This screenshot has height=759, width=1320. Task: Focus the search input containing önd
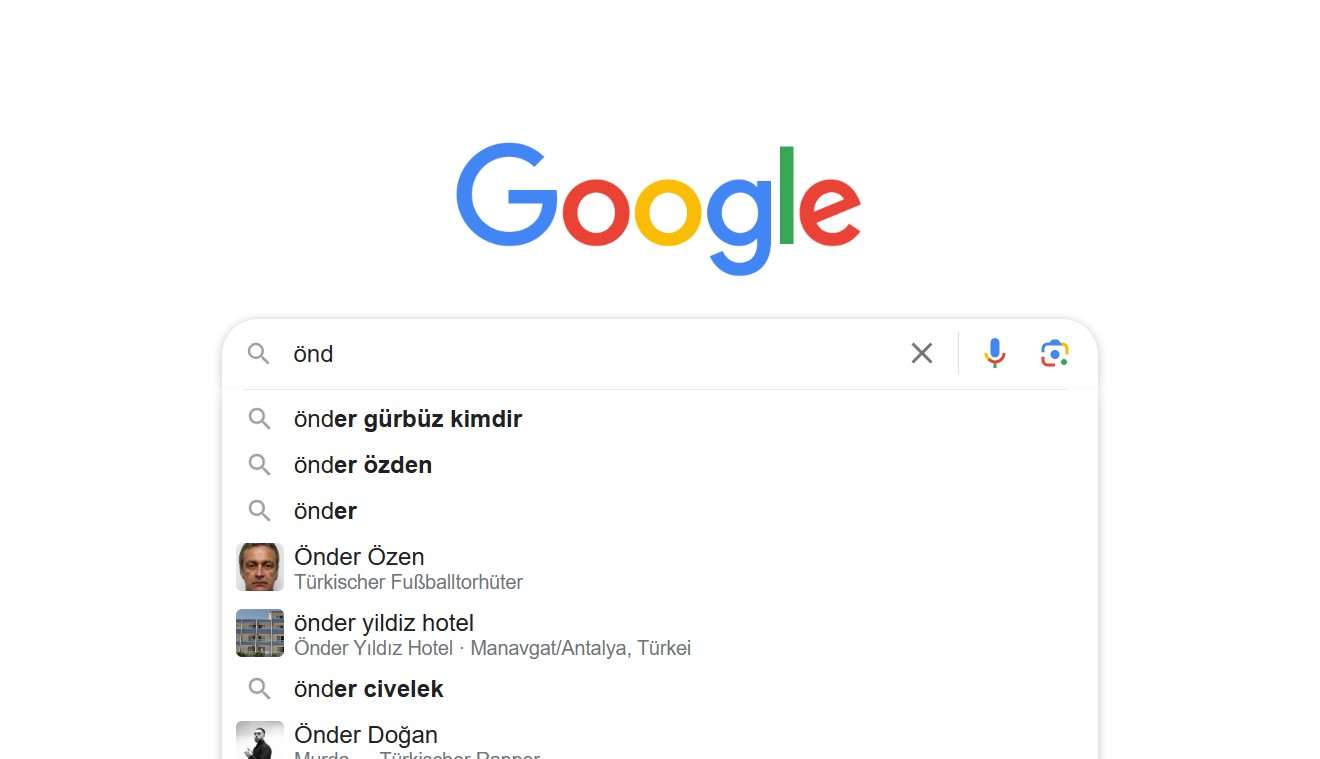(590, 353)
